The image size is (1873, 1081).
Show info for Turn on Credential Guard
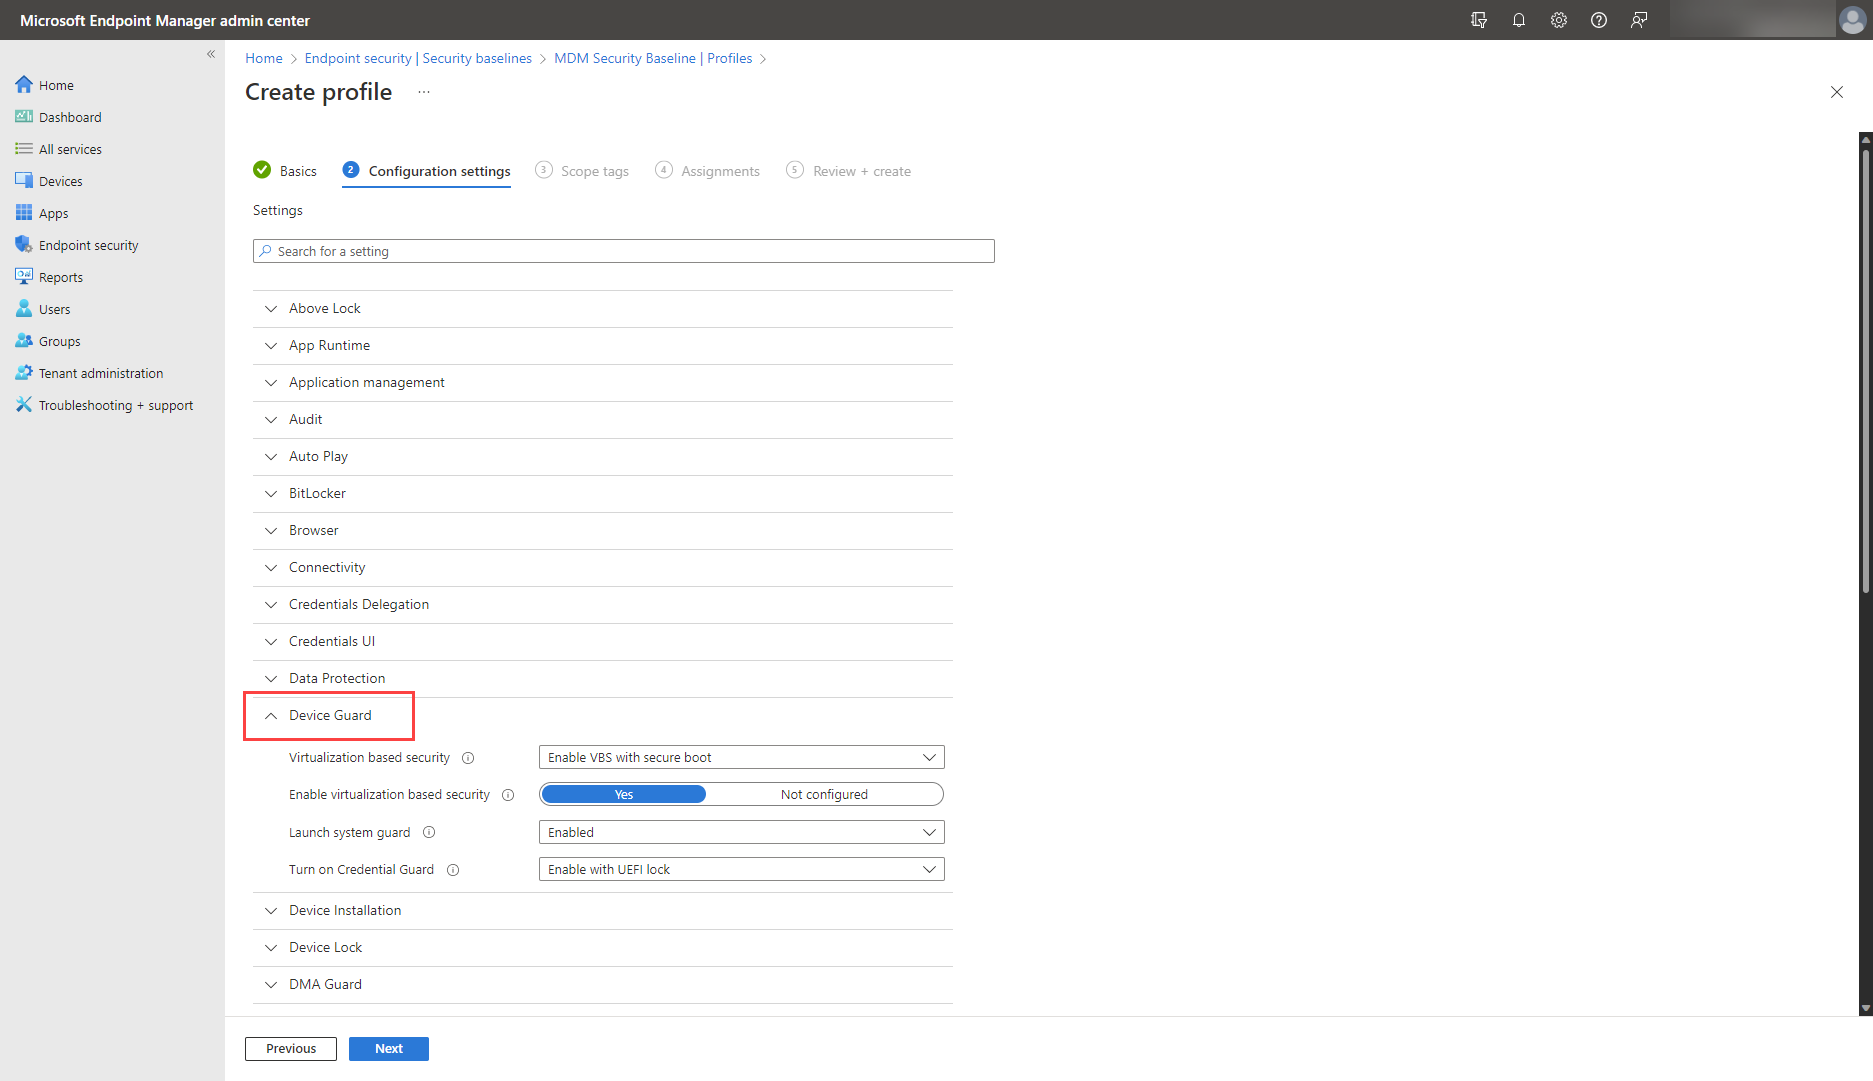coord(453,870)
